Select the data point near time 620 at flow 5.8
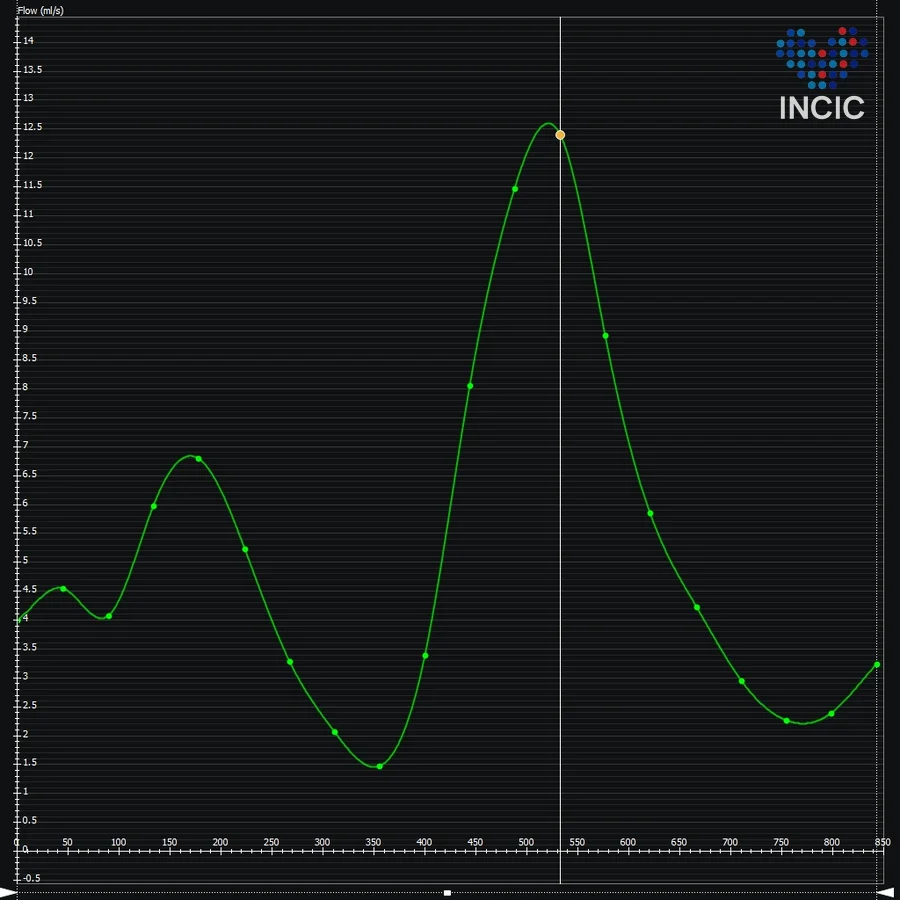The height and width of the screenshot is (900, 900). coord(650,513)
